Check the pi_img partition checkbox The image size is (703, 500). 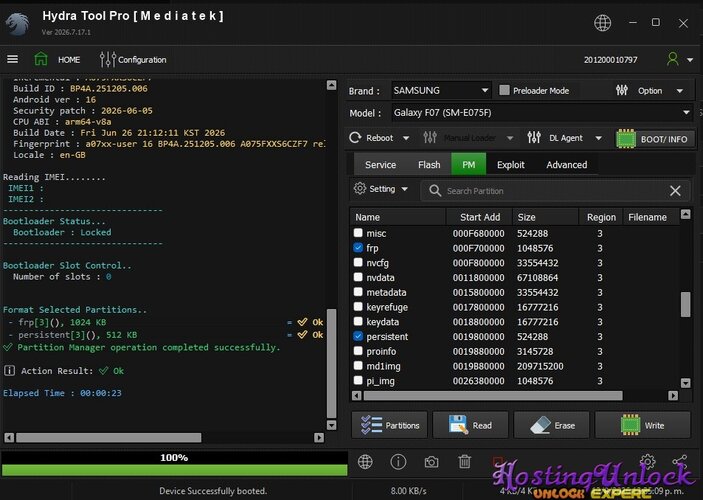coord(358,380)
